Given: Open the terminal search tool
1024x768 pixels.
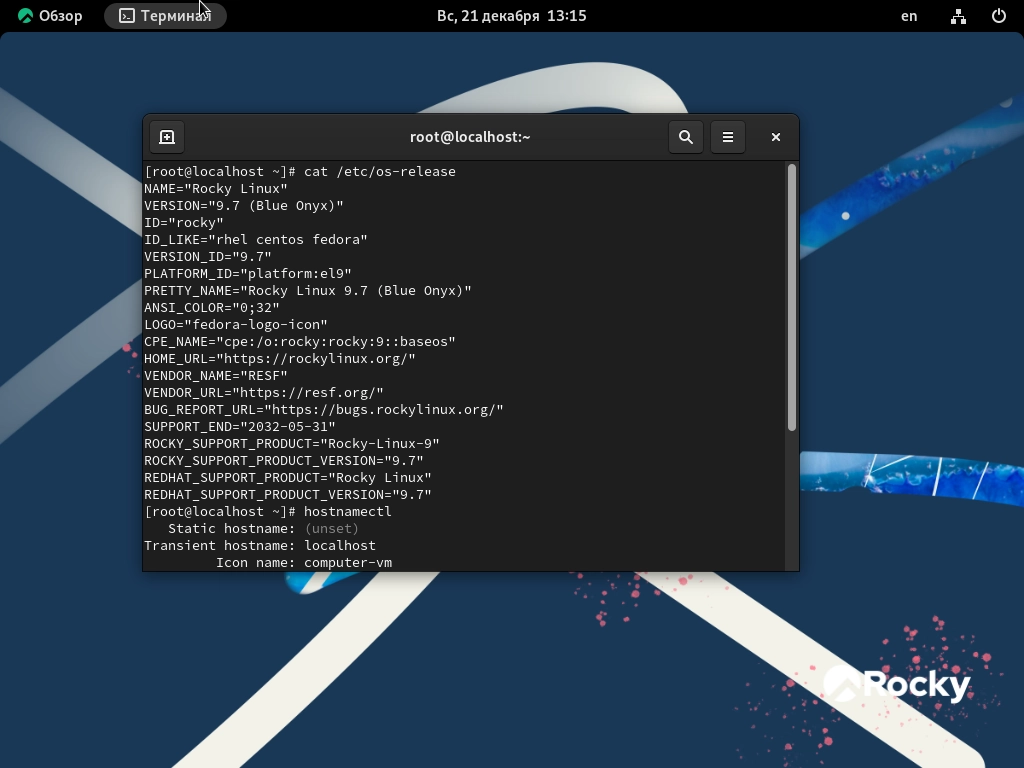Looking at the screenshot, I should click(686, 137).
